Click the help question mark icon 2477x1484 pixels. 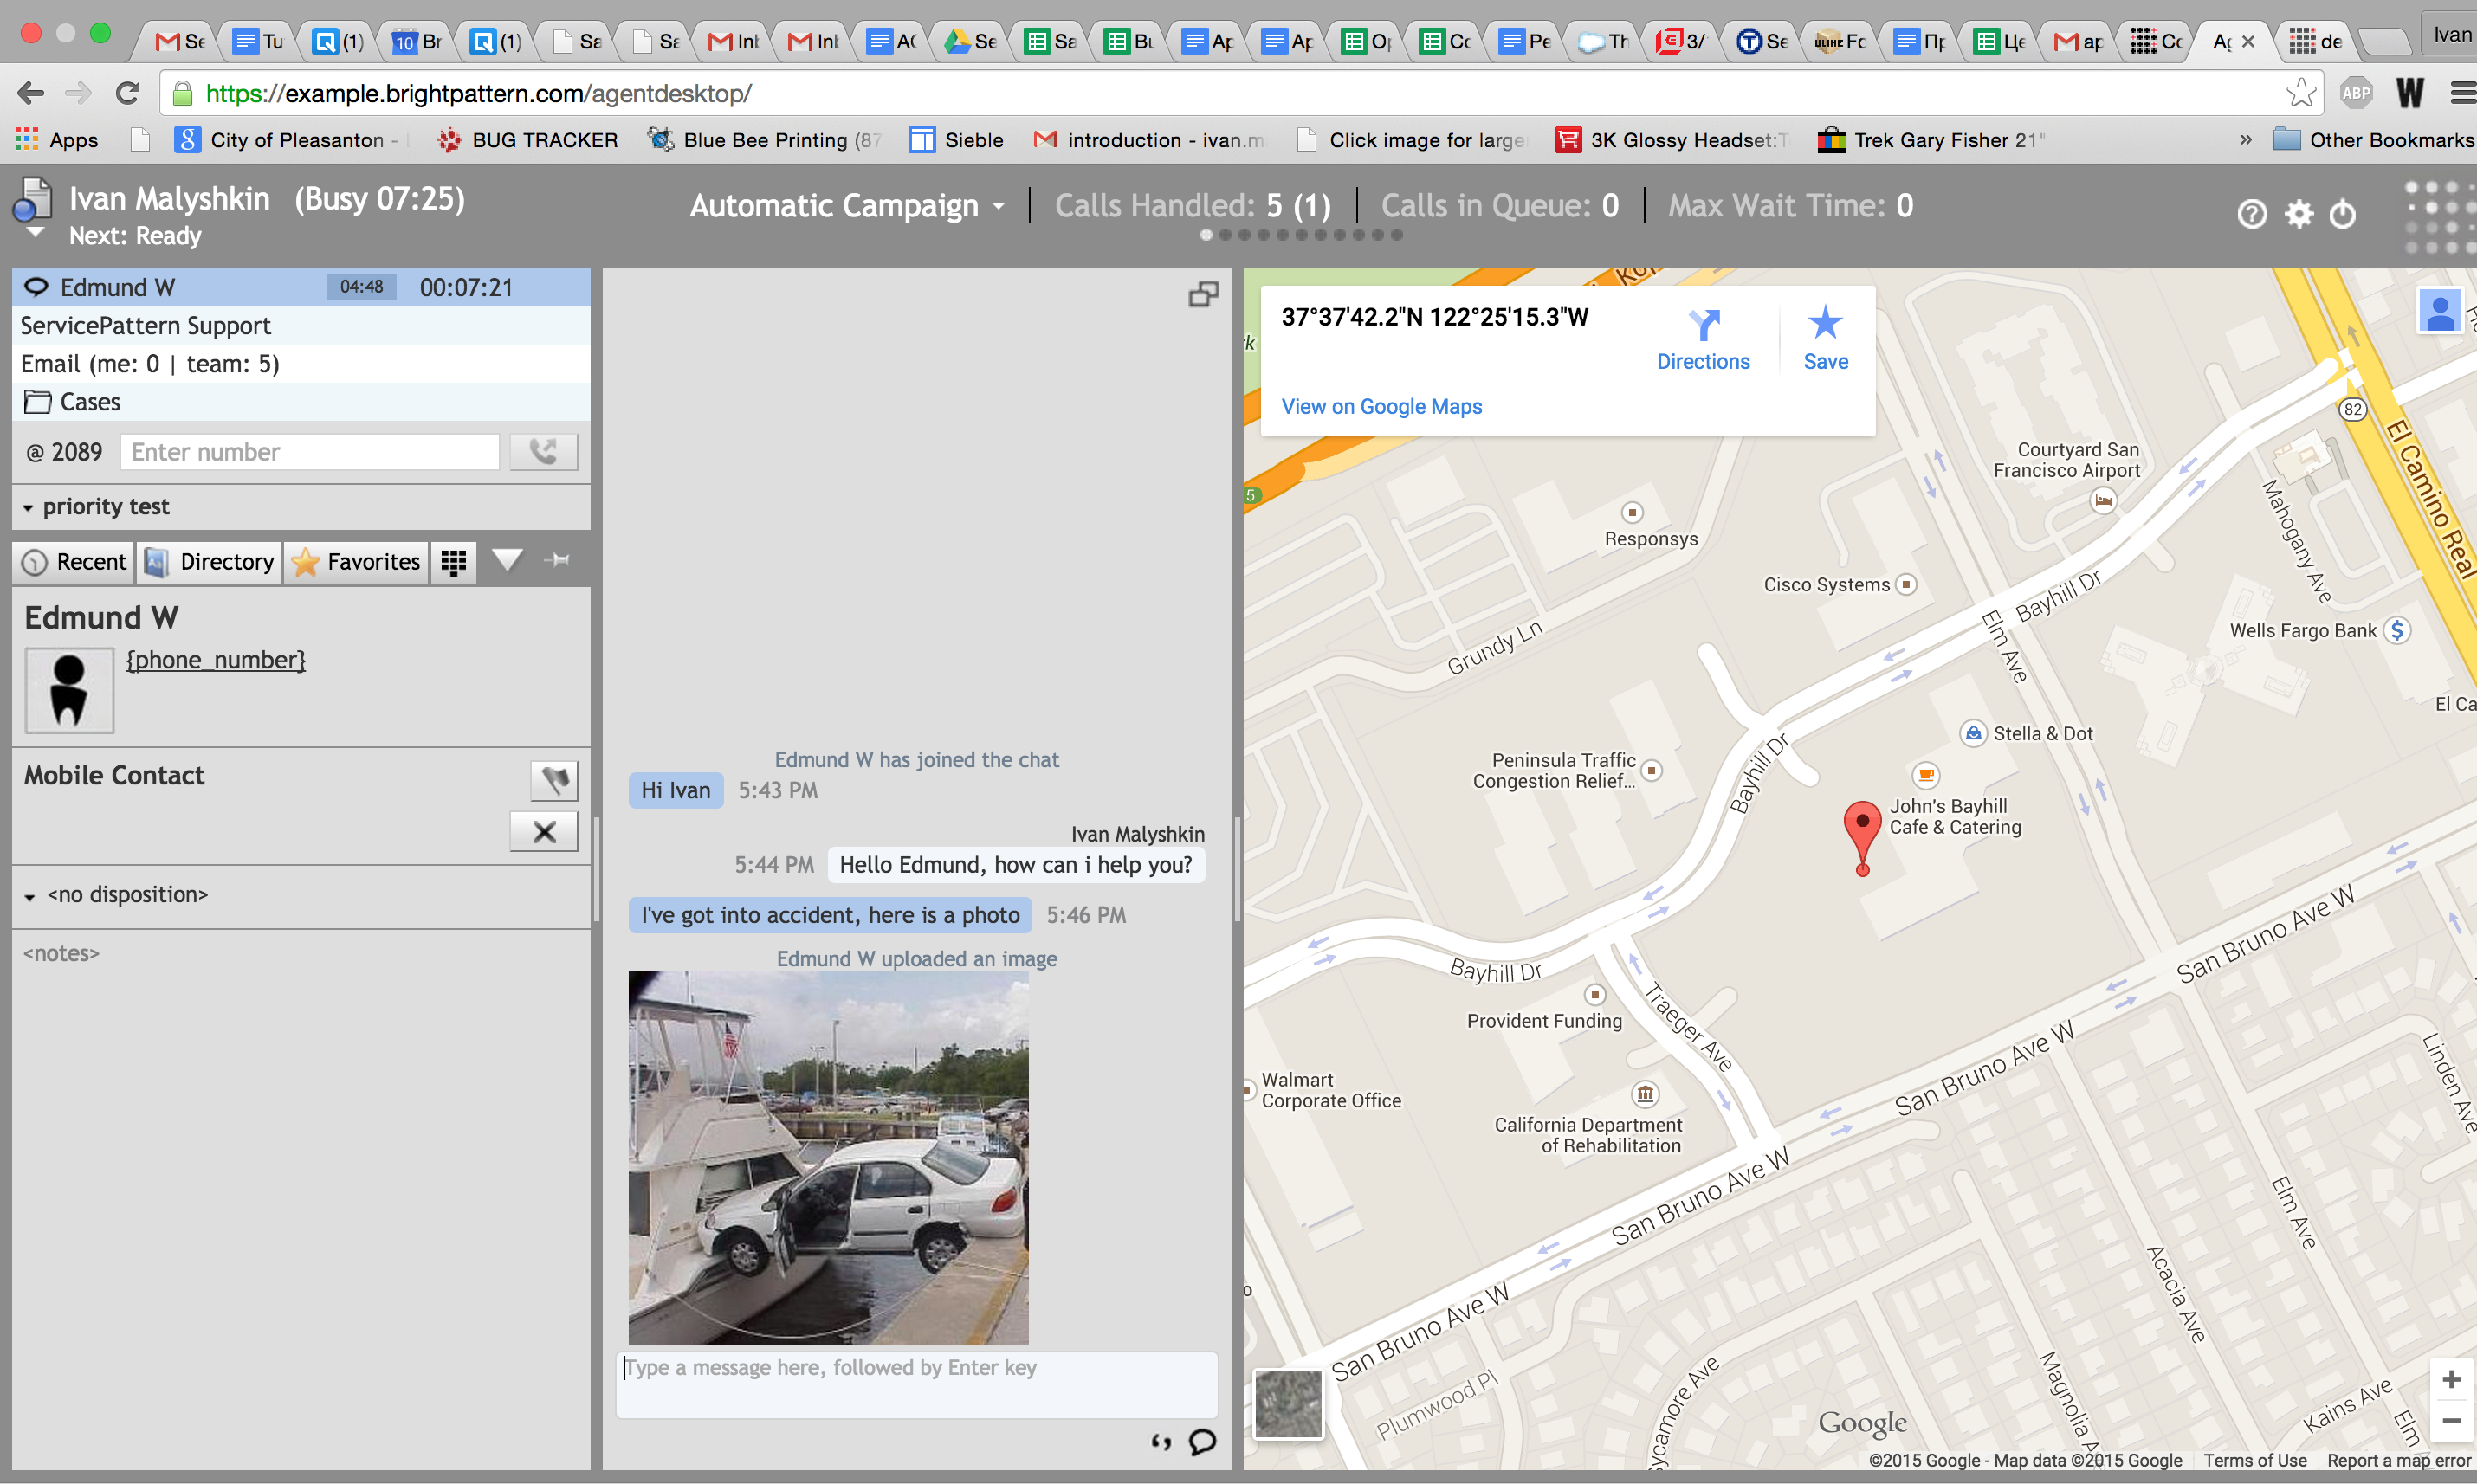2251,214
